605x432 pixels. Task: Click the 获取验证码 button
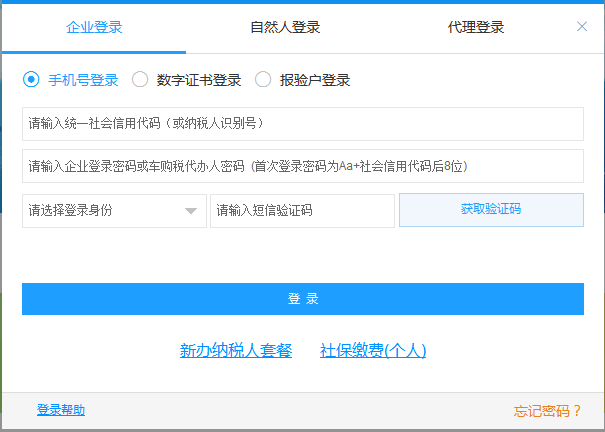click(x=491, y=210)
